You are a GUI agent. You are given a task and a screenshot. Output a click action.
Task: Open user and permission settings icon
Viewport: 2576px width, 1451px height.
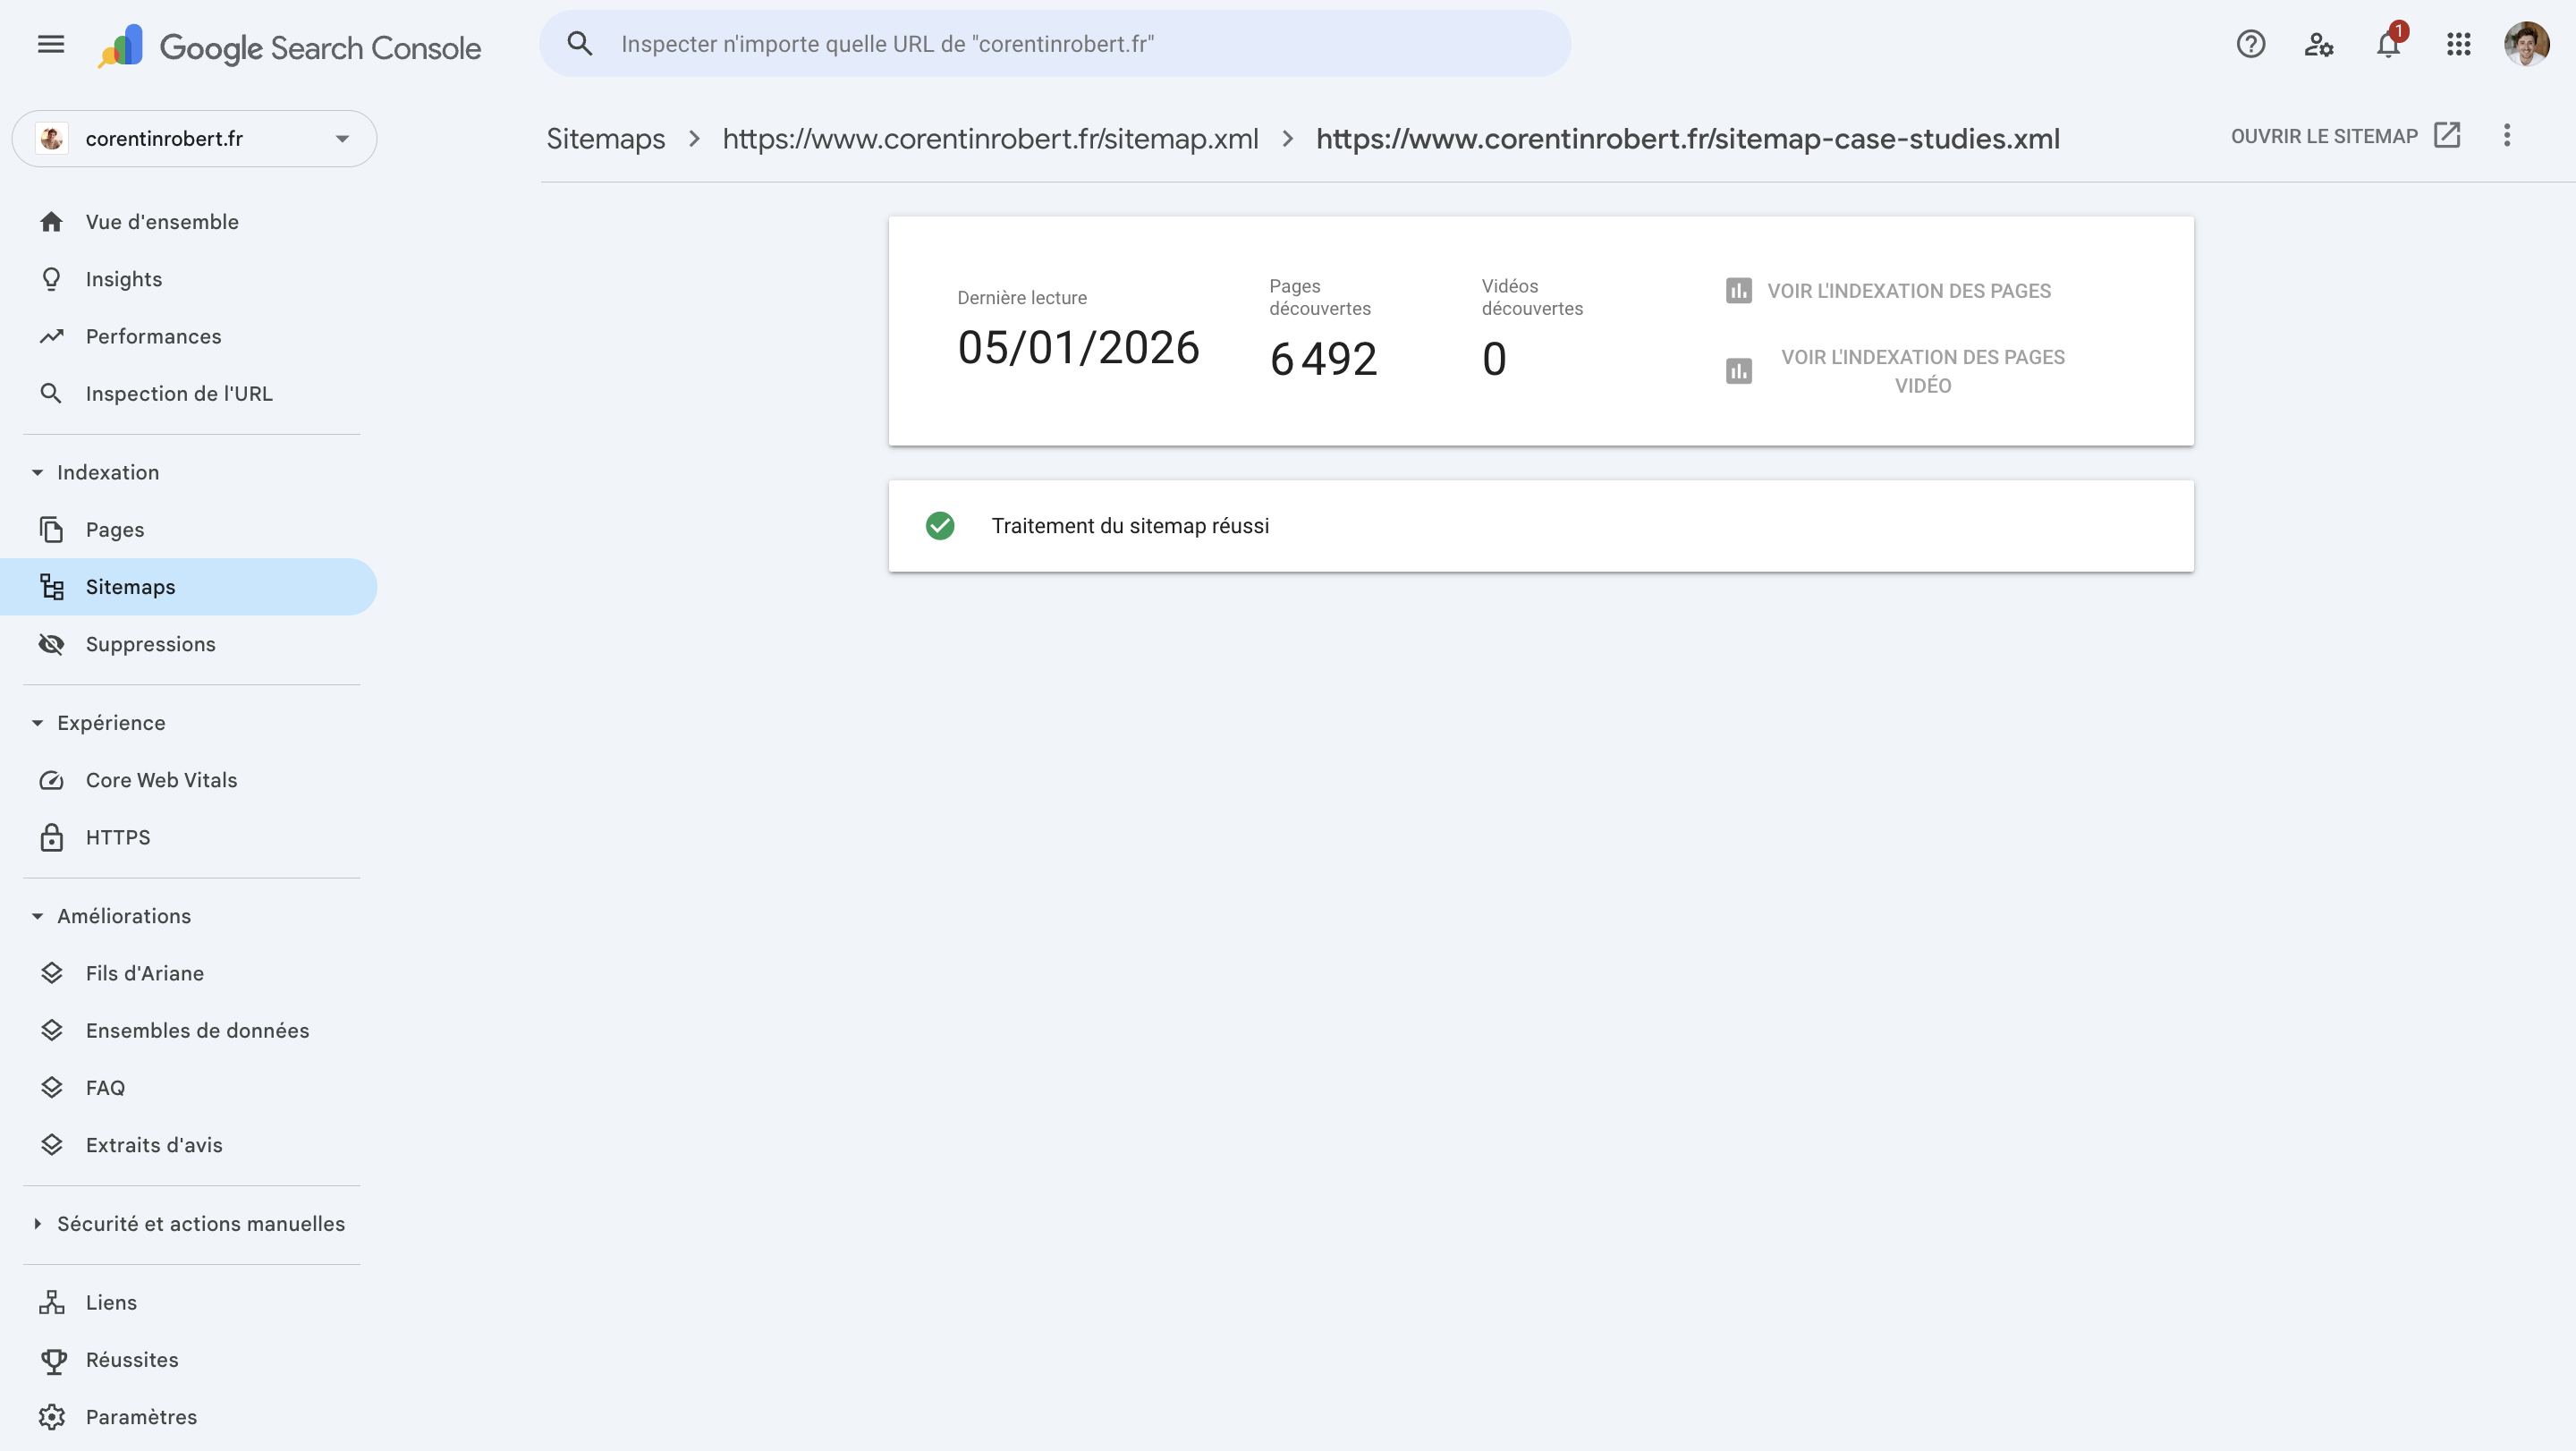[x=2319, y=44]
